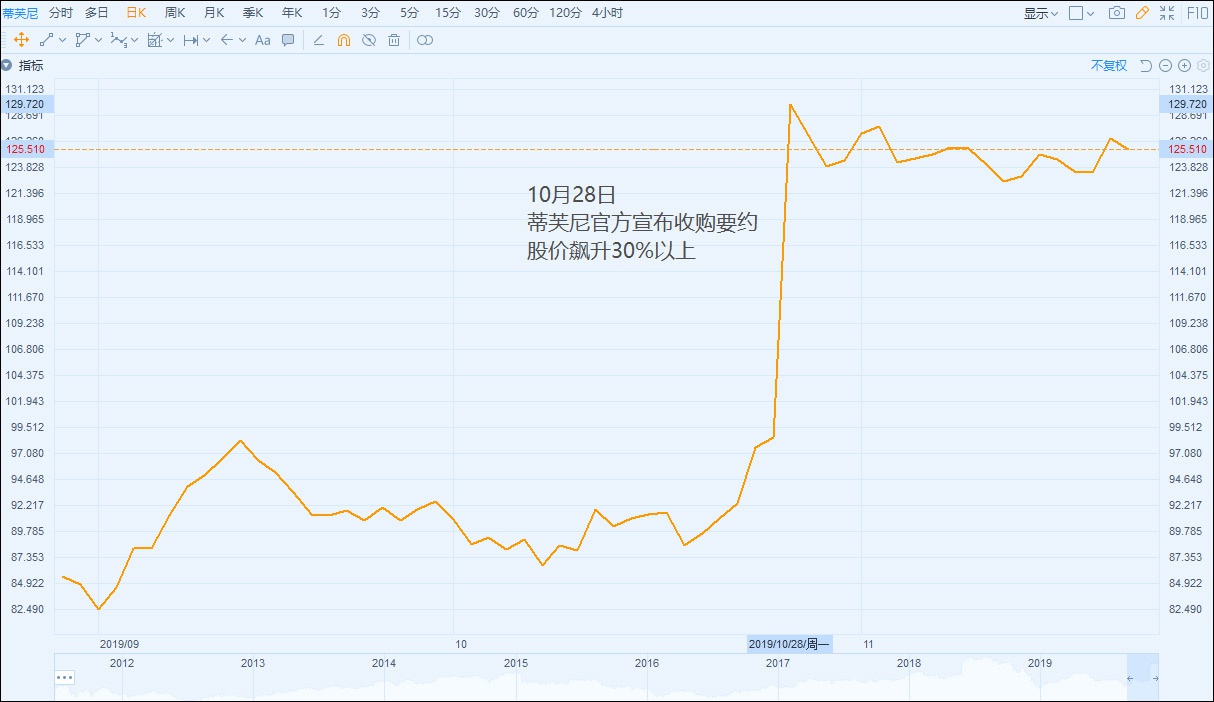1214x702 pixels.
Task: Select the 5分 five-minute period
Action: coord(409,13)
